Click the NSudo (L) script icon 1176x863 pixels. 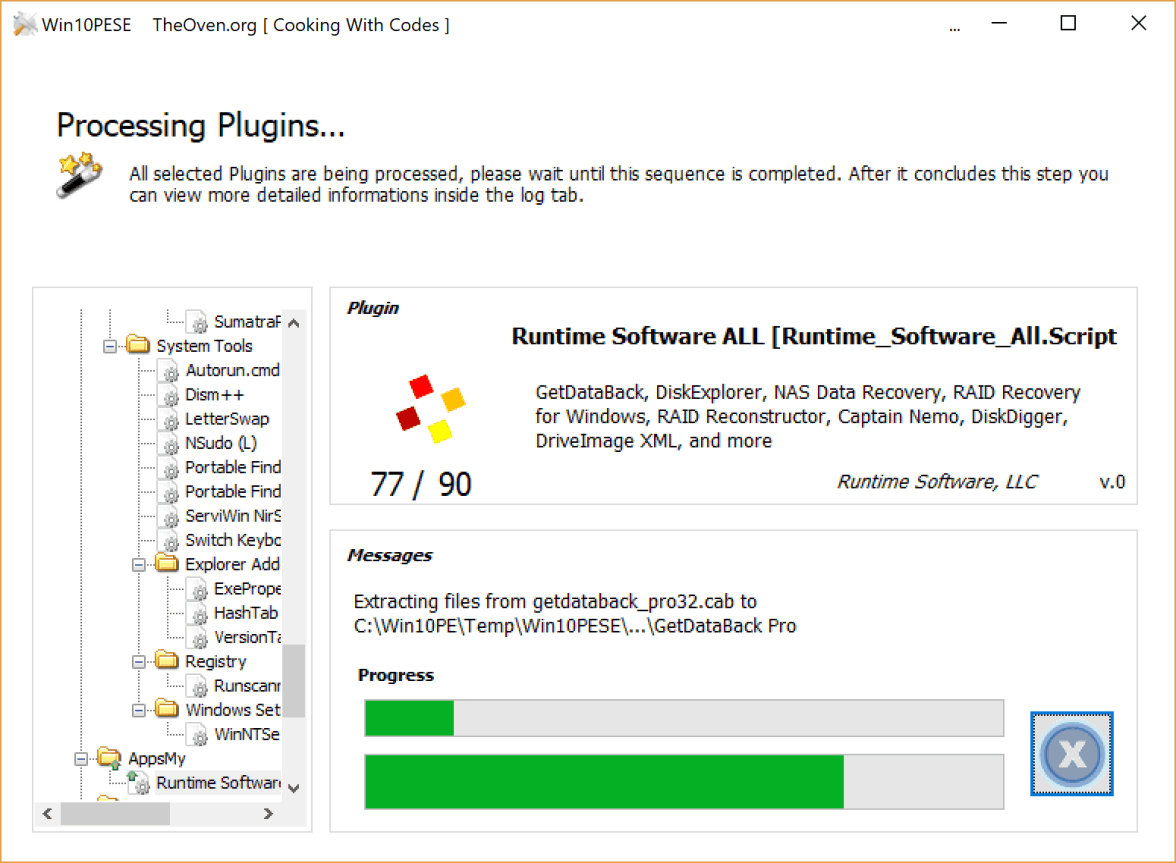pos(171,443)
